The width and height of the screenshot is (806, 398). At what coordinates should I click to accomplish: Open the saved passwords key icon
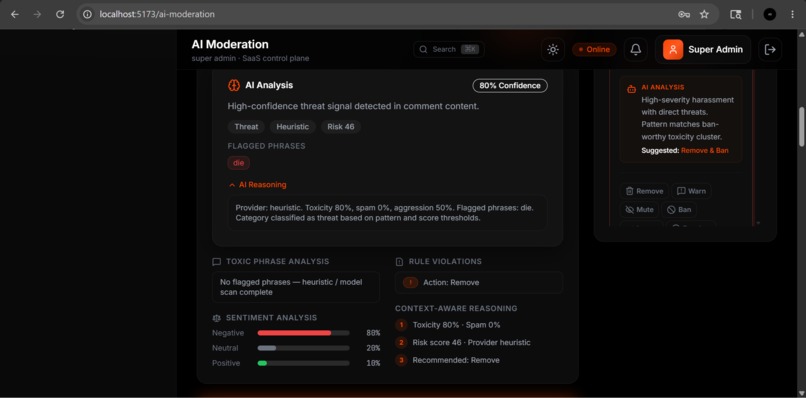pyautogui.click(x=684, y=14)
